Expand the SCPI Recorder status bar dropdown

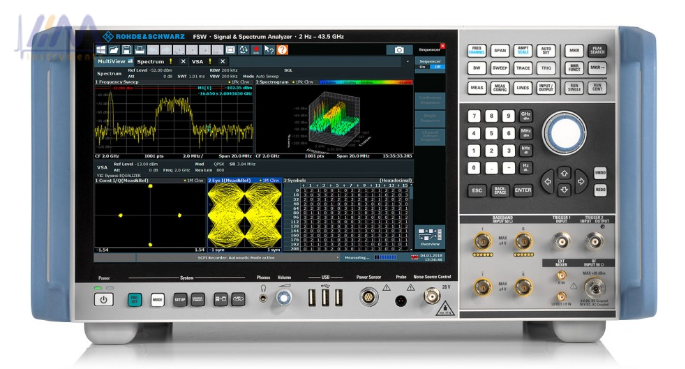(337, 258)
